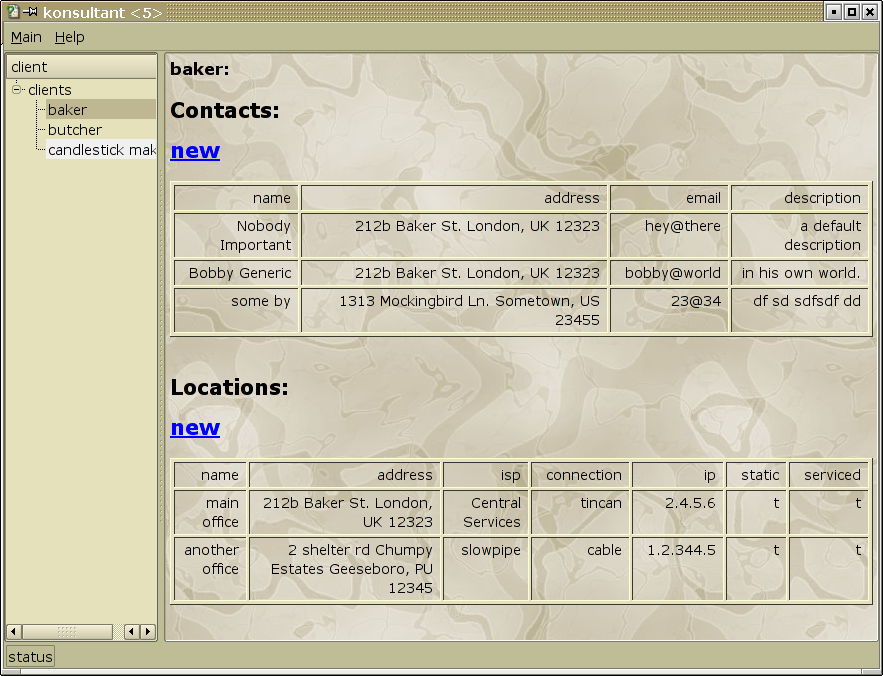The image size is (883, 676).
Task: Maximize the konsultant window
Action: tap(852, 11)
